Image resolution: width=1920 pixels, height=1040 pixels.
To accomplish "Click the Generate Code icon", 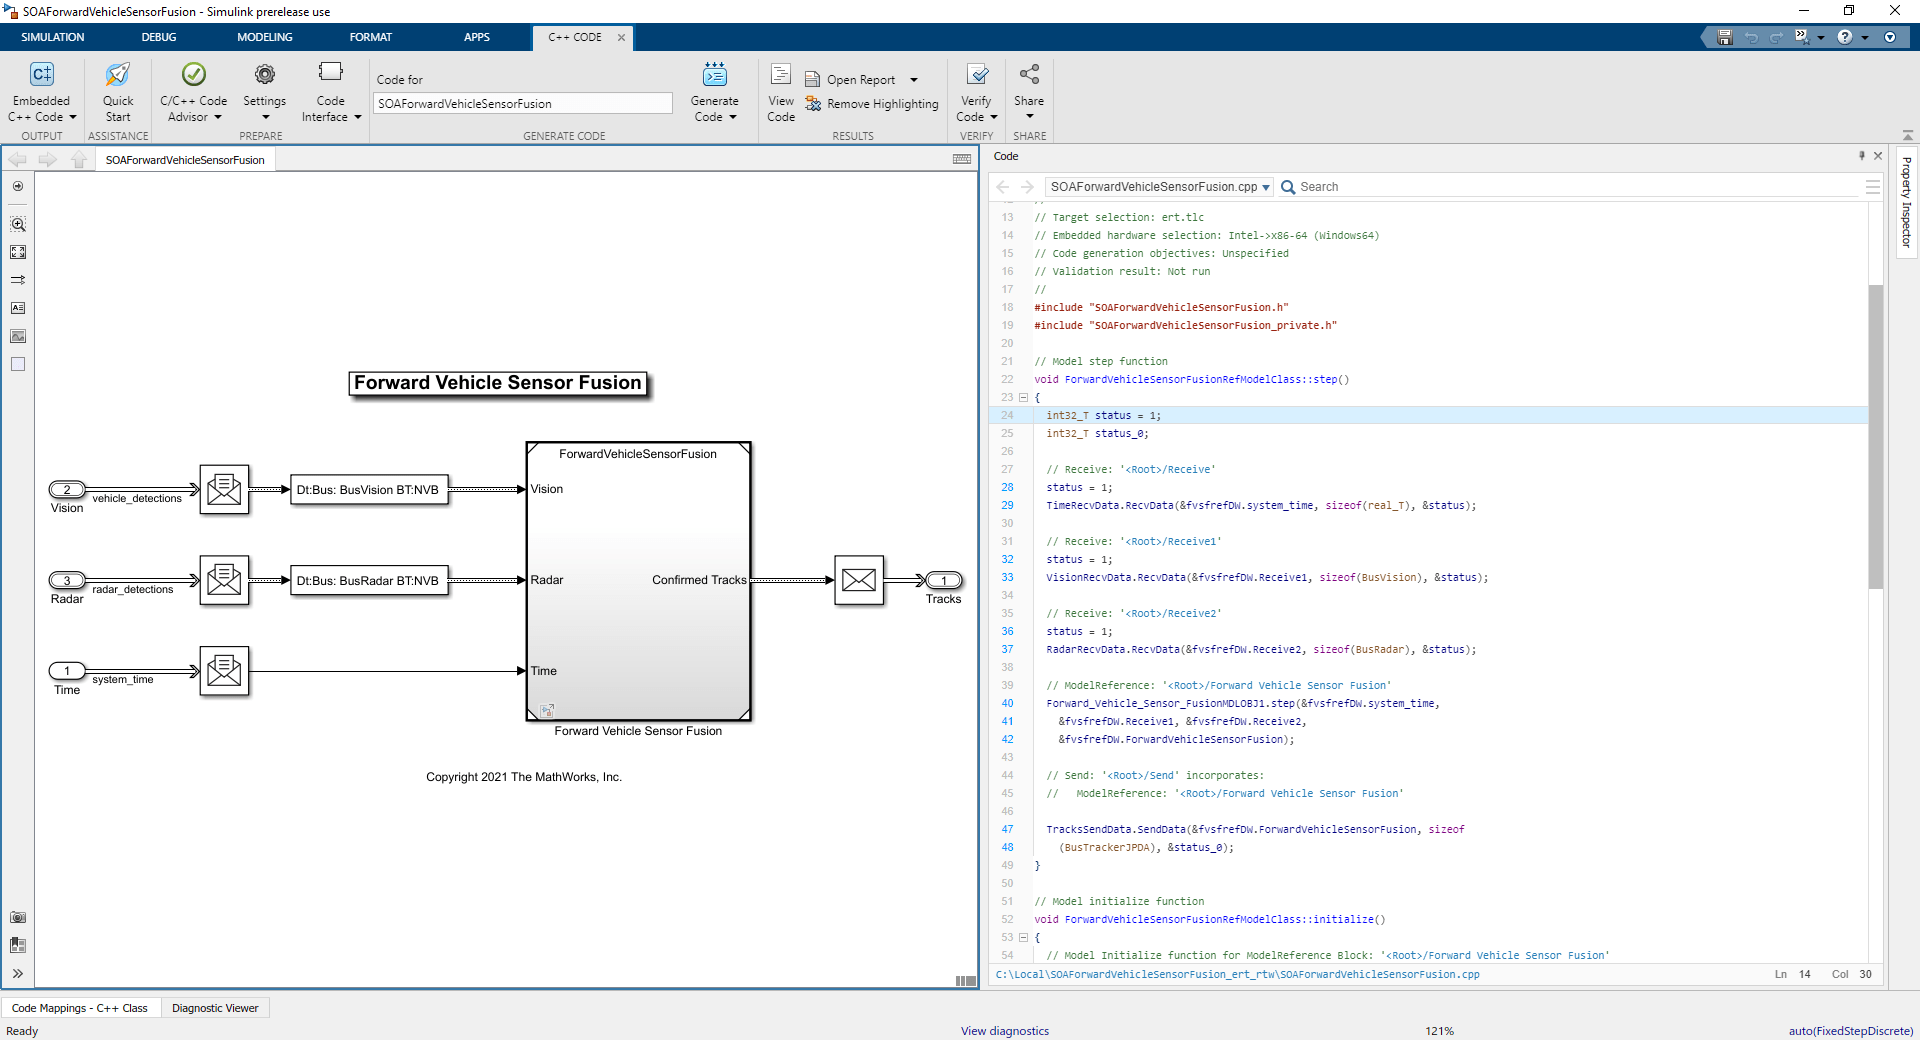I will [714, 75].
